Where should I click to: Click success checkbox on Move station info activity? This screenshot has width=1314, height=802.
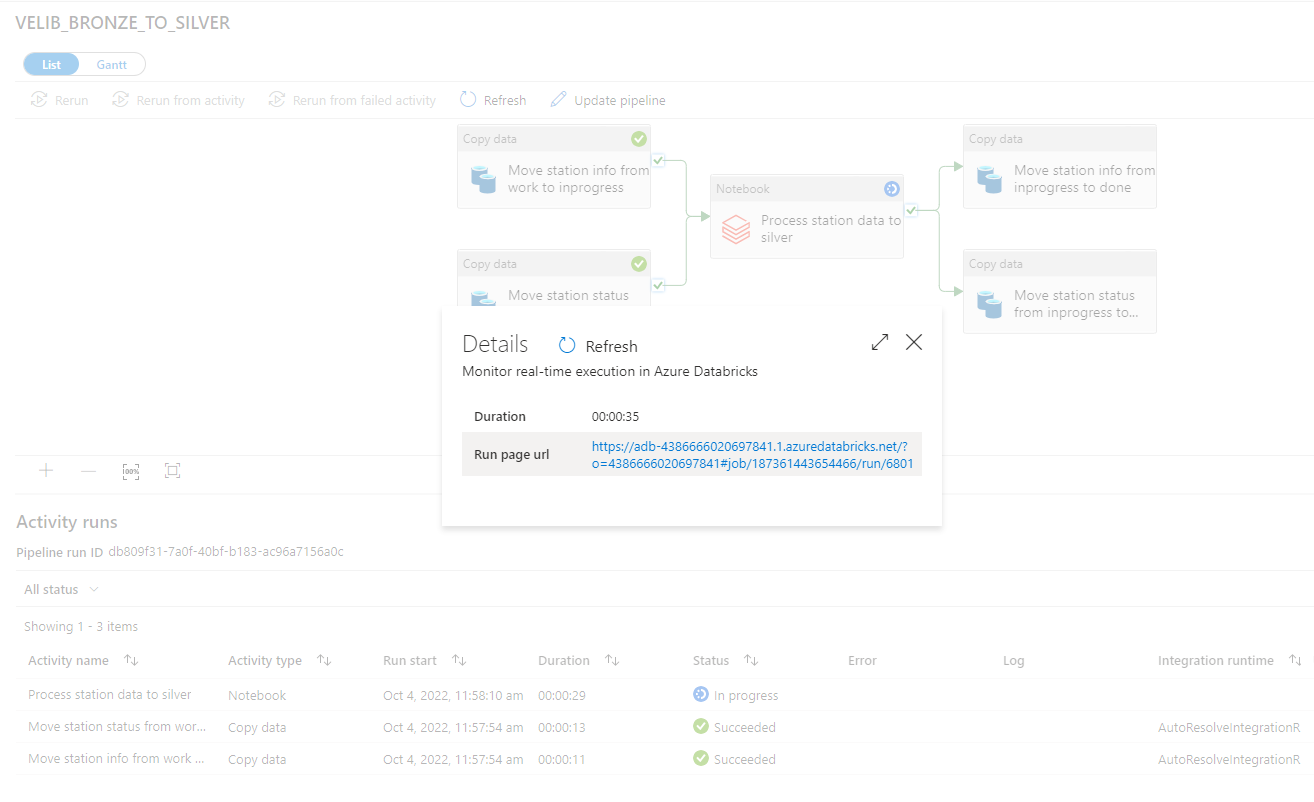coord(658,160)
